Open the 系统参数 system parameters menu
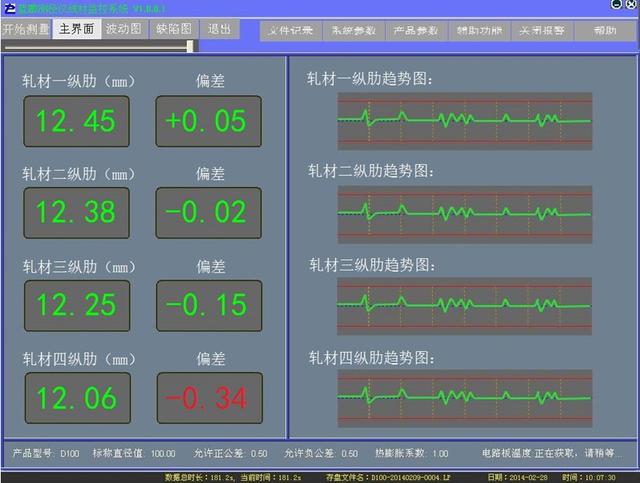The height and width of the screenshot is (483, 640). (352, 31)
